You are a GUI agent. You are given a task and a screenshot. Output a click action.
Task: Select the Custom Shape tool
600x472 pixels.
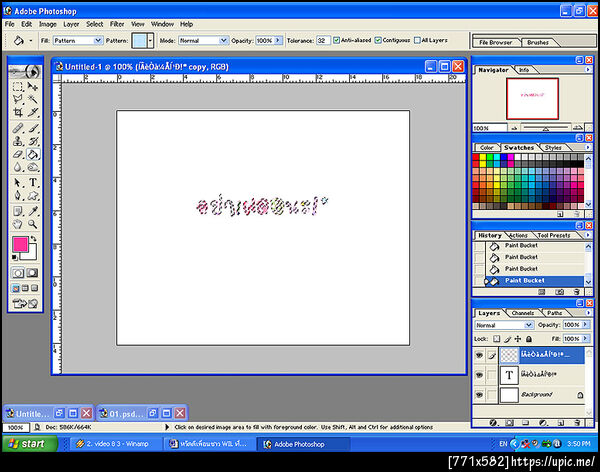(33, 196)
